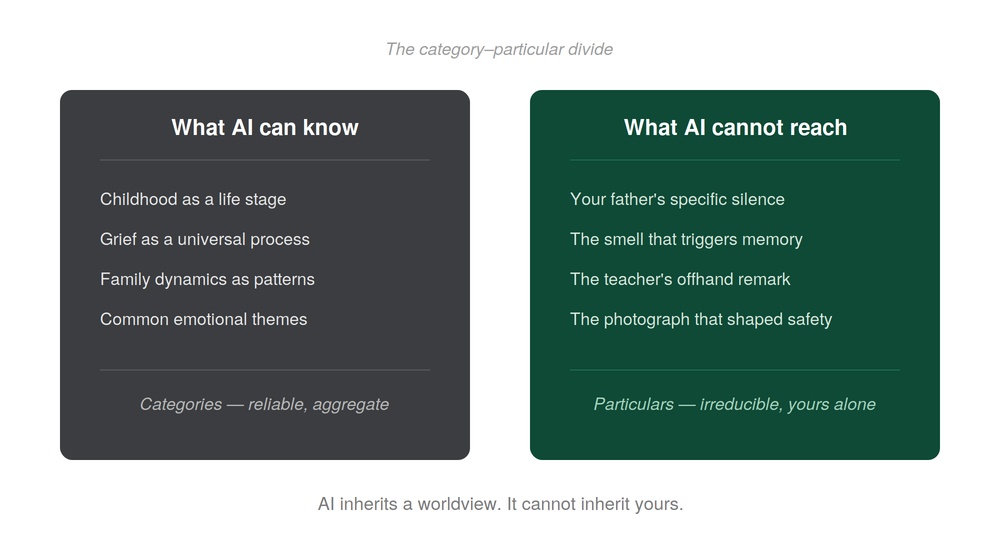Click 'Family dynamics as patterns'

coord(207,279)
